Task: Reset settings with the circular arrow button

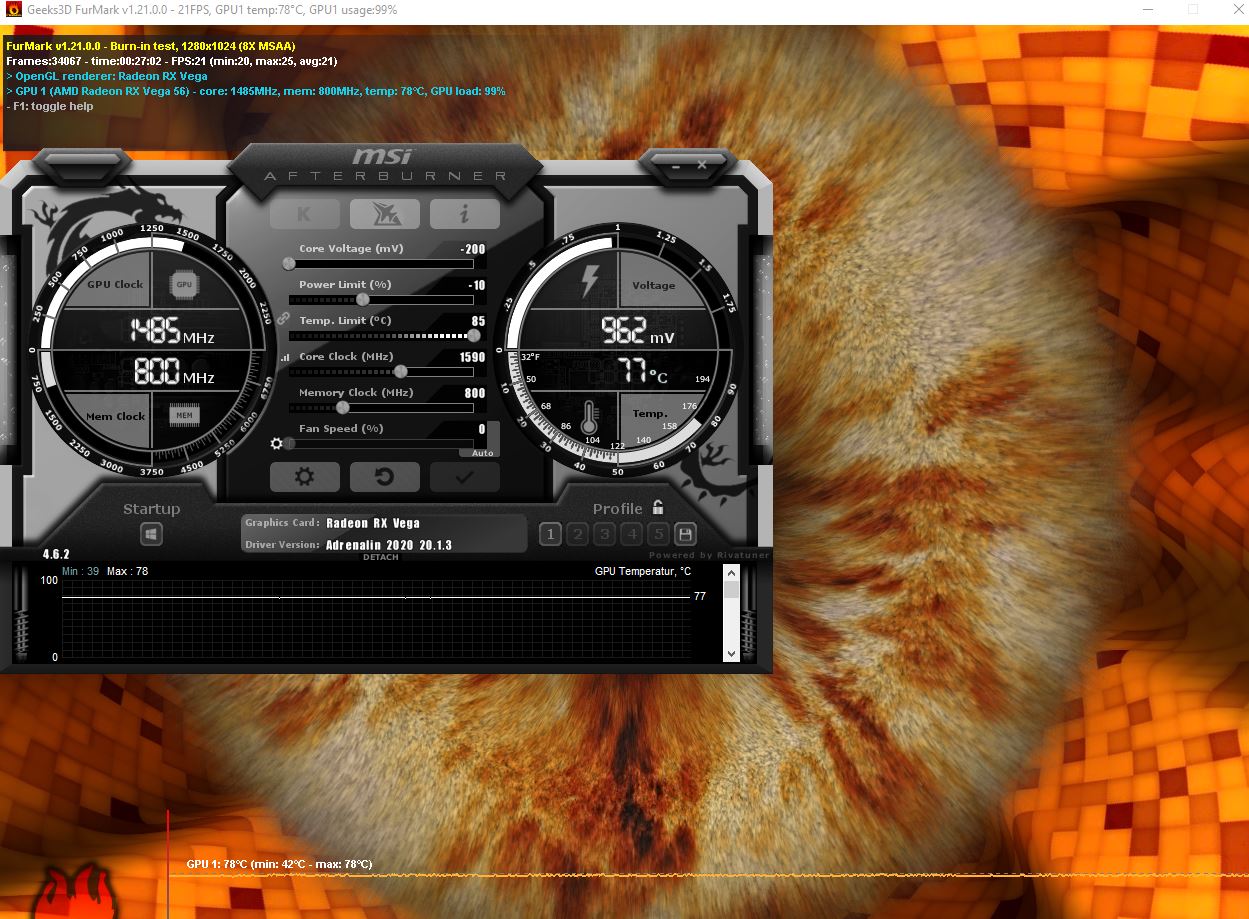Action: tap(384, 477)
